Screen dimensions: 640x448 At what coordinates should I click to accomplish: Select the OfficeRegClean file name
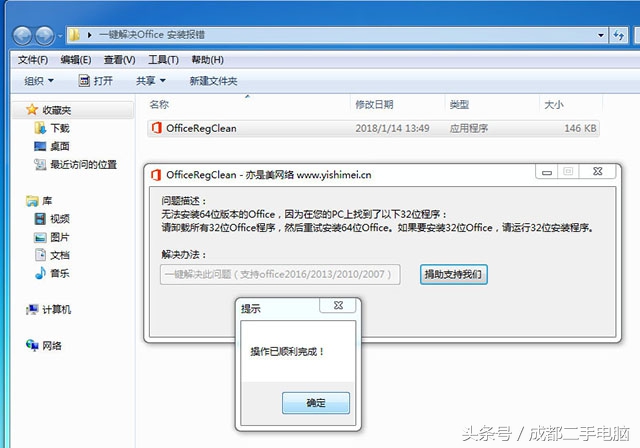point(201,129)
